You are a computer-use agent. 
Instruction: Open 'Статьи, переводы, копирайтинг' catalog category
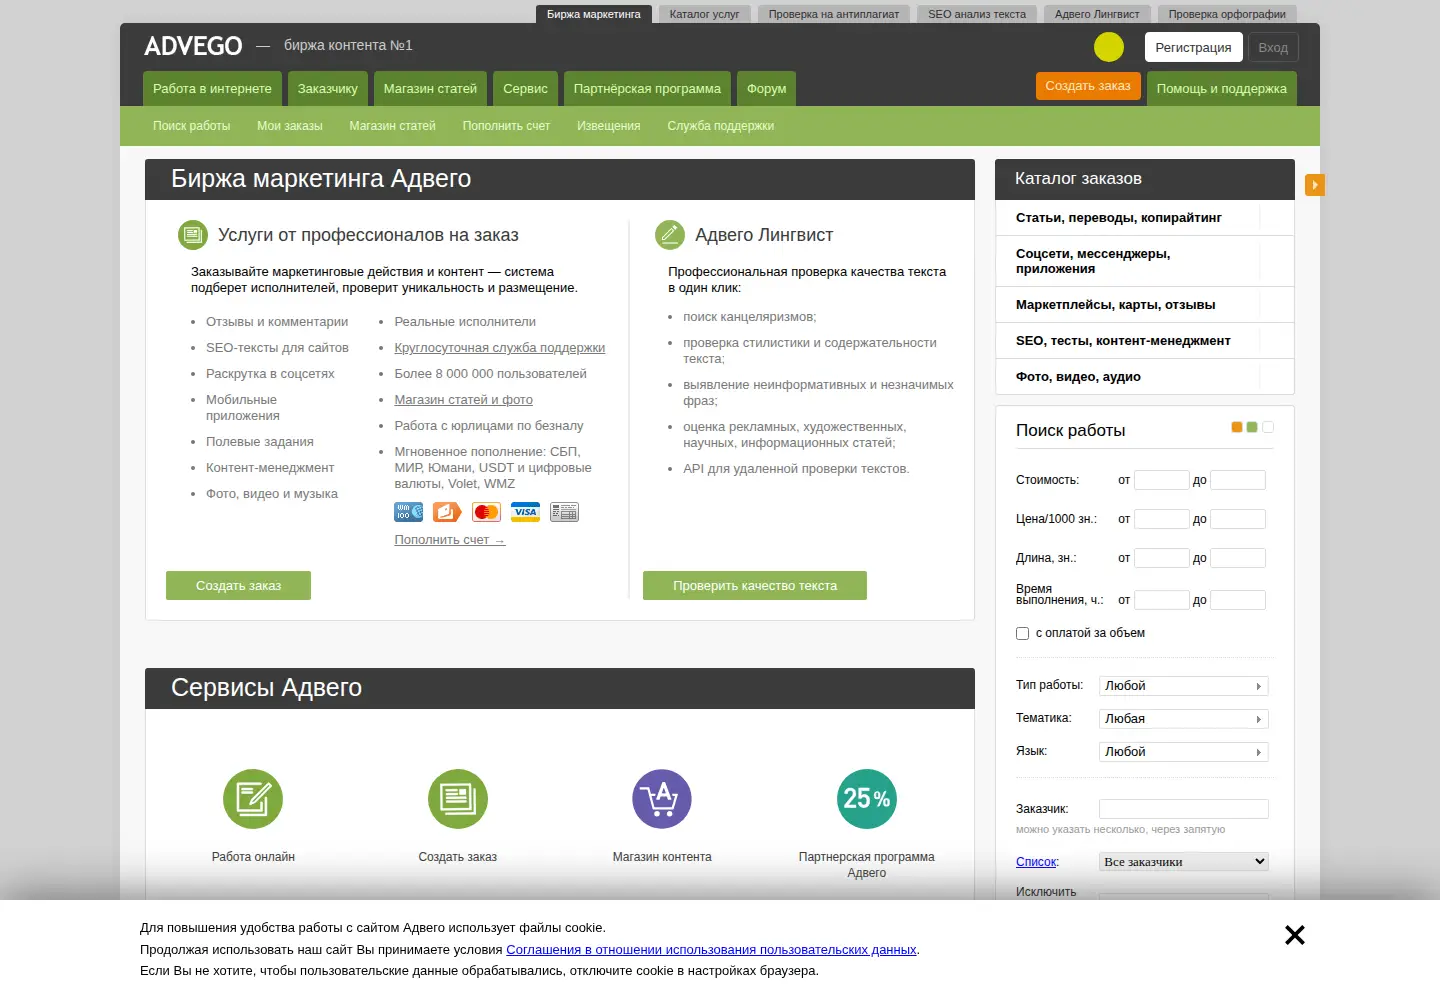1145,218
